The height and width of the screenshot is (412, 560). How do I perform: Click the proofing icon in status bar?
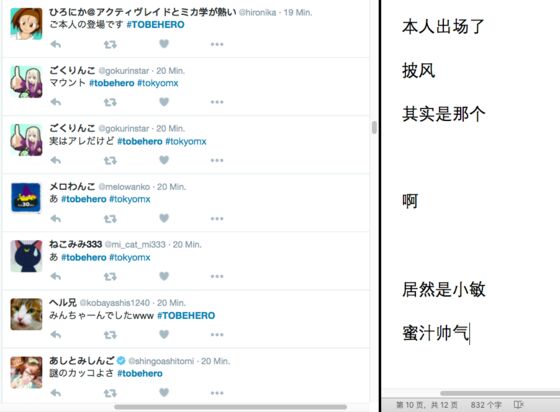point(518,405)
